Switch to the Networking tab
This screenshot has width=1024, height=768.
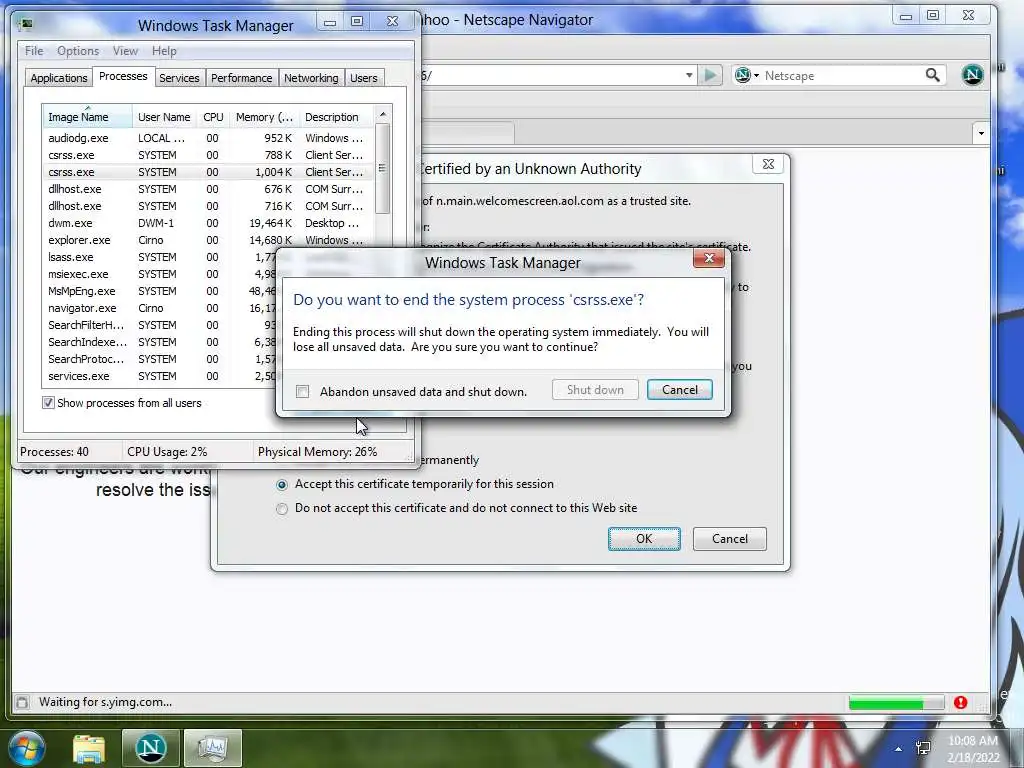(311, 78)
